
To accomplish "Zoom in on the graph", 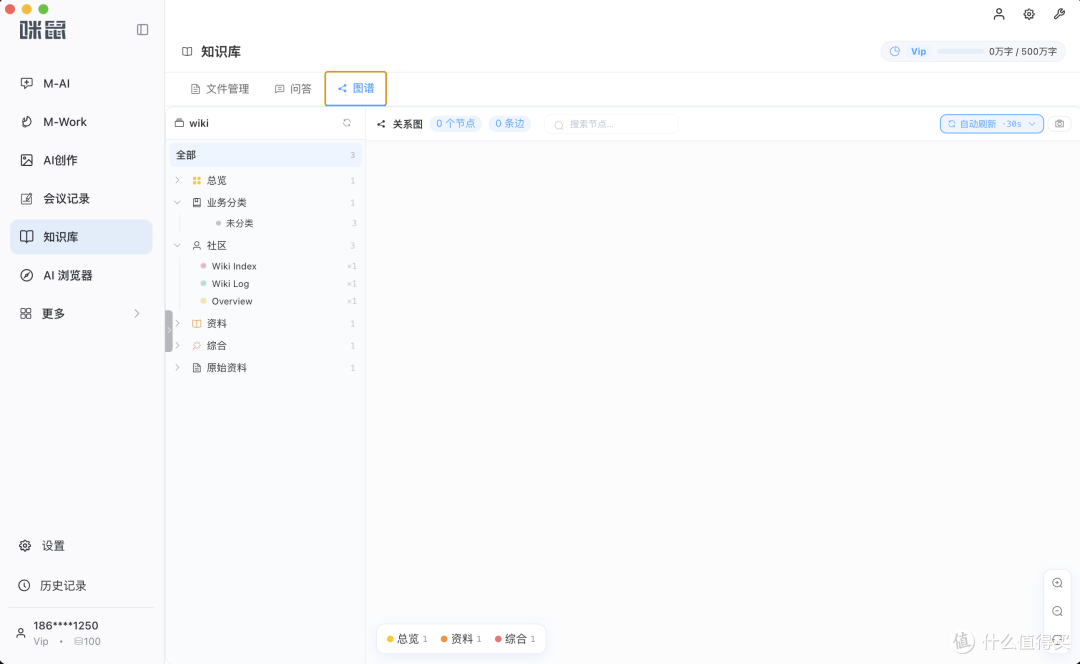I will (1057, 583).
